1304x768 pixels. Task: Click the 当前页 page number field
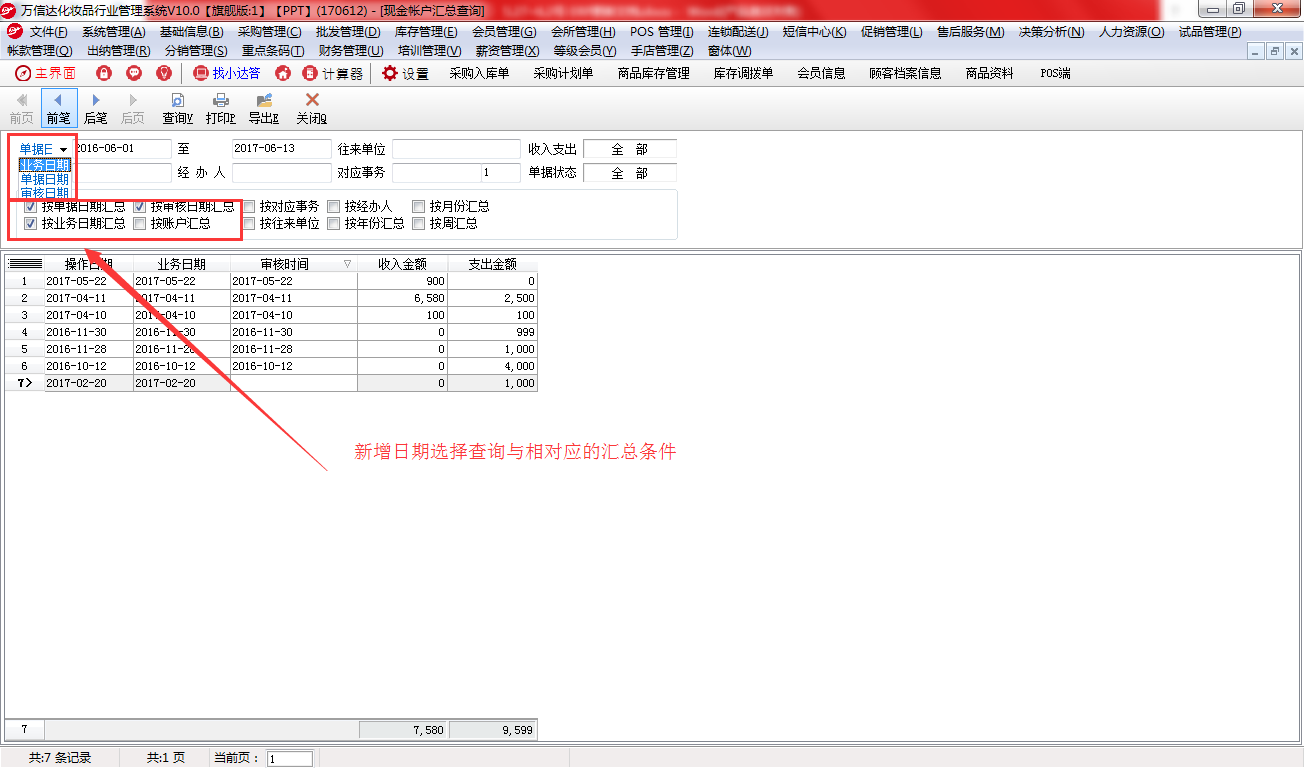click(x=290, y=758)
